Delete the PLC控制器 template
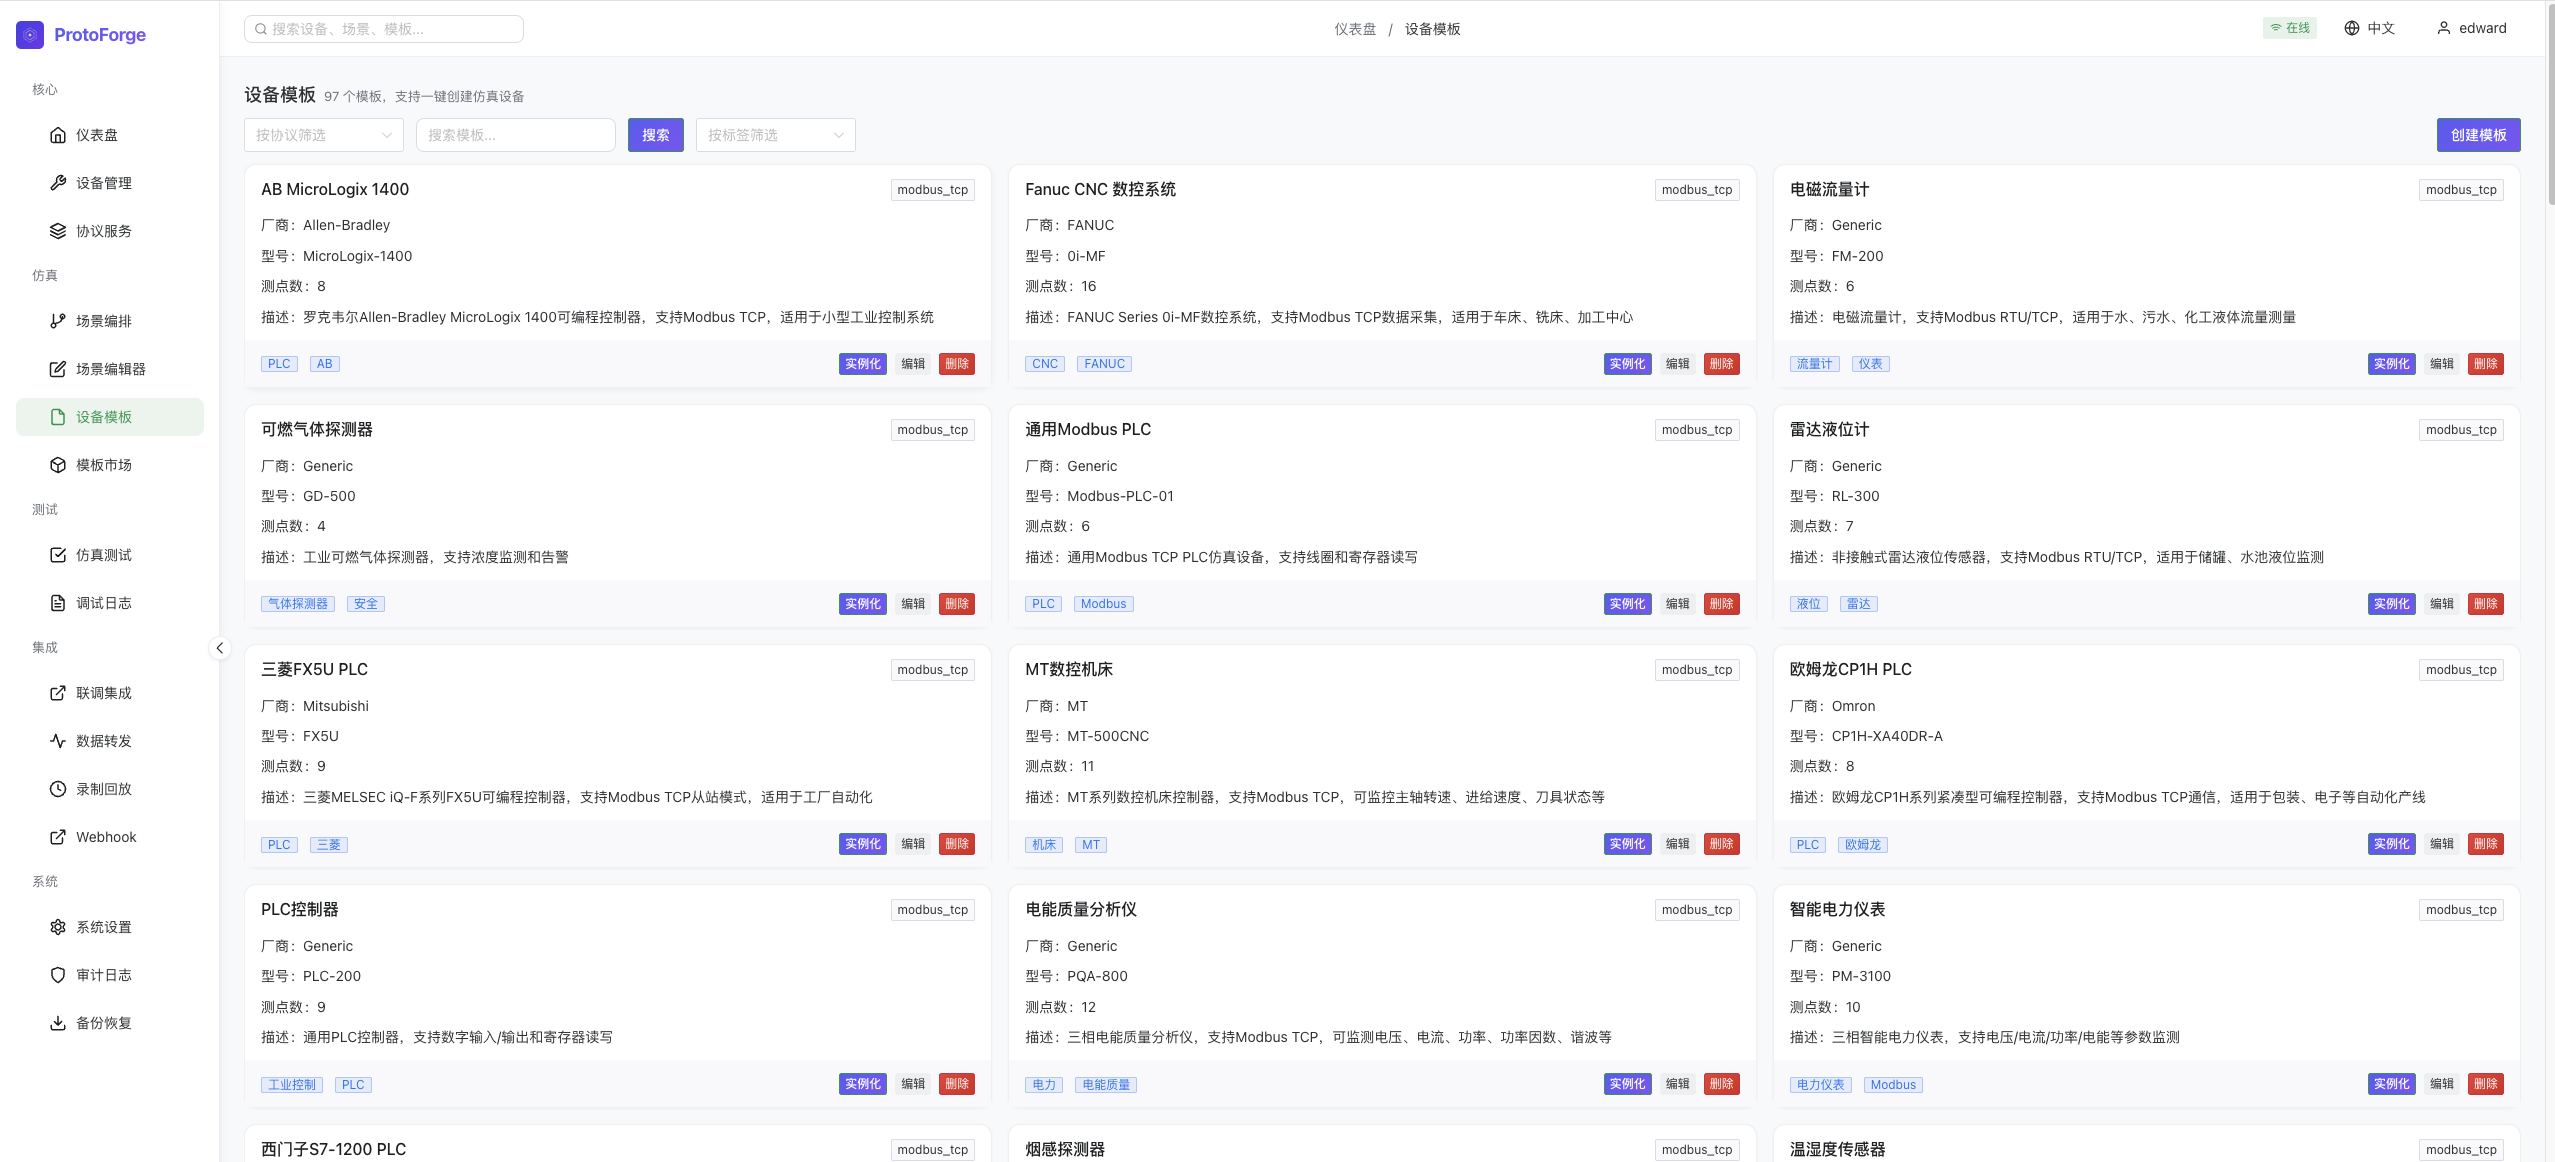2555x1162 pixels. pyautogui.click(x=957, y=1084)
